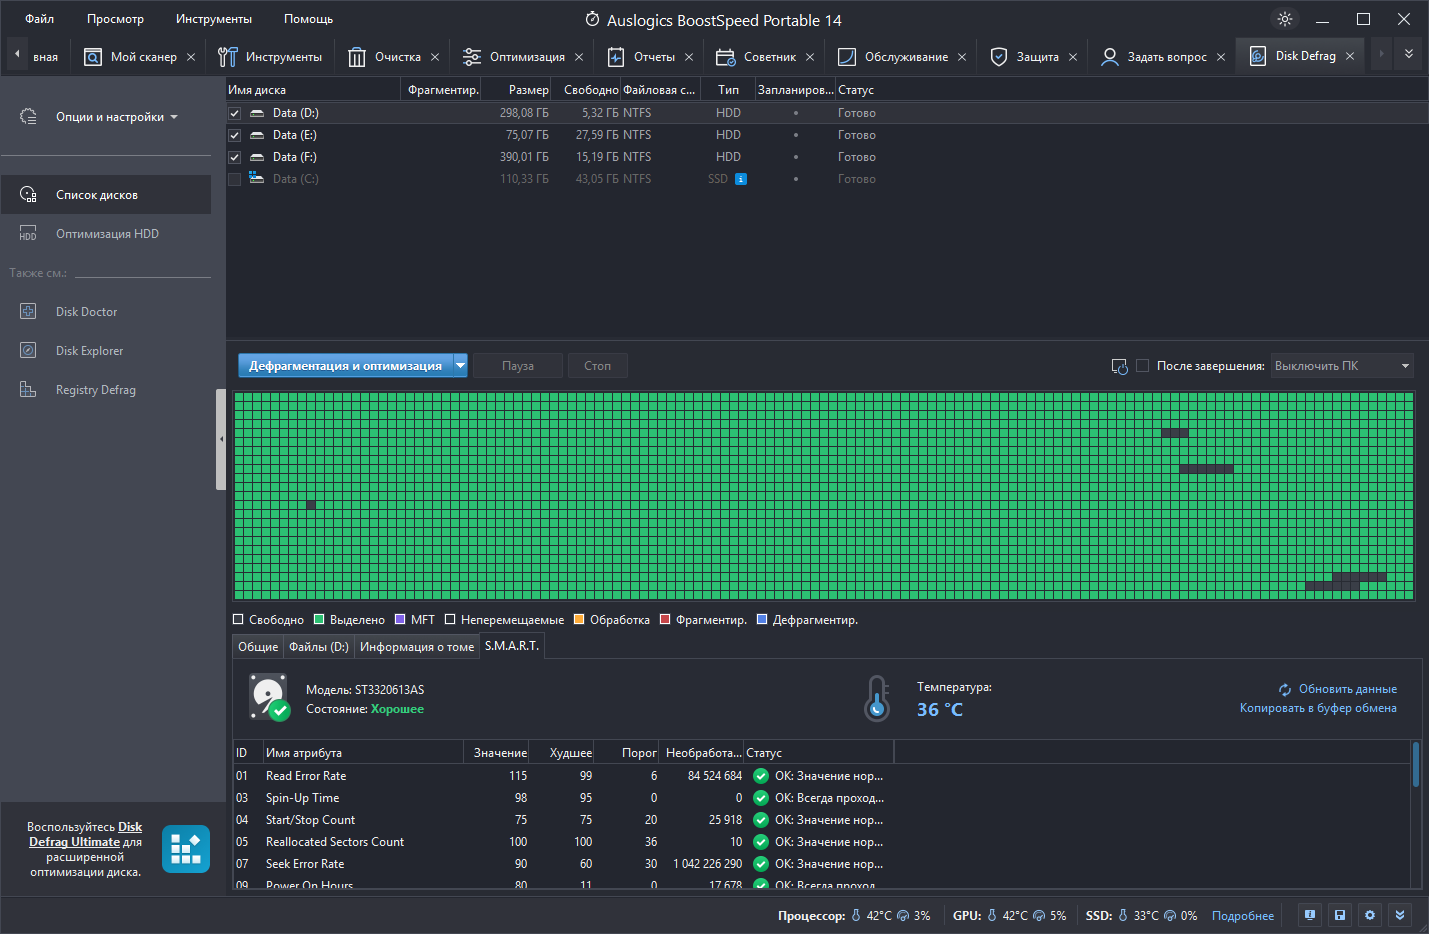The image size is (1429, 934).
Task: Expand the 'Дефрагментация и оптимизация' button arrow
Action: click(x=461, y=366)
